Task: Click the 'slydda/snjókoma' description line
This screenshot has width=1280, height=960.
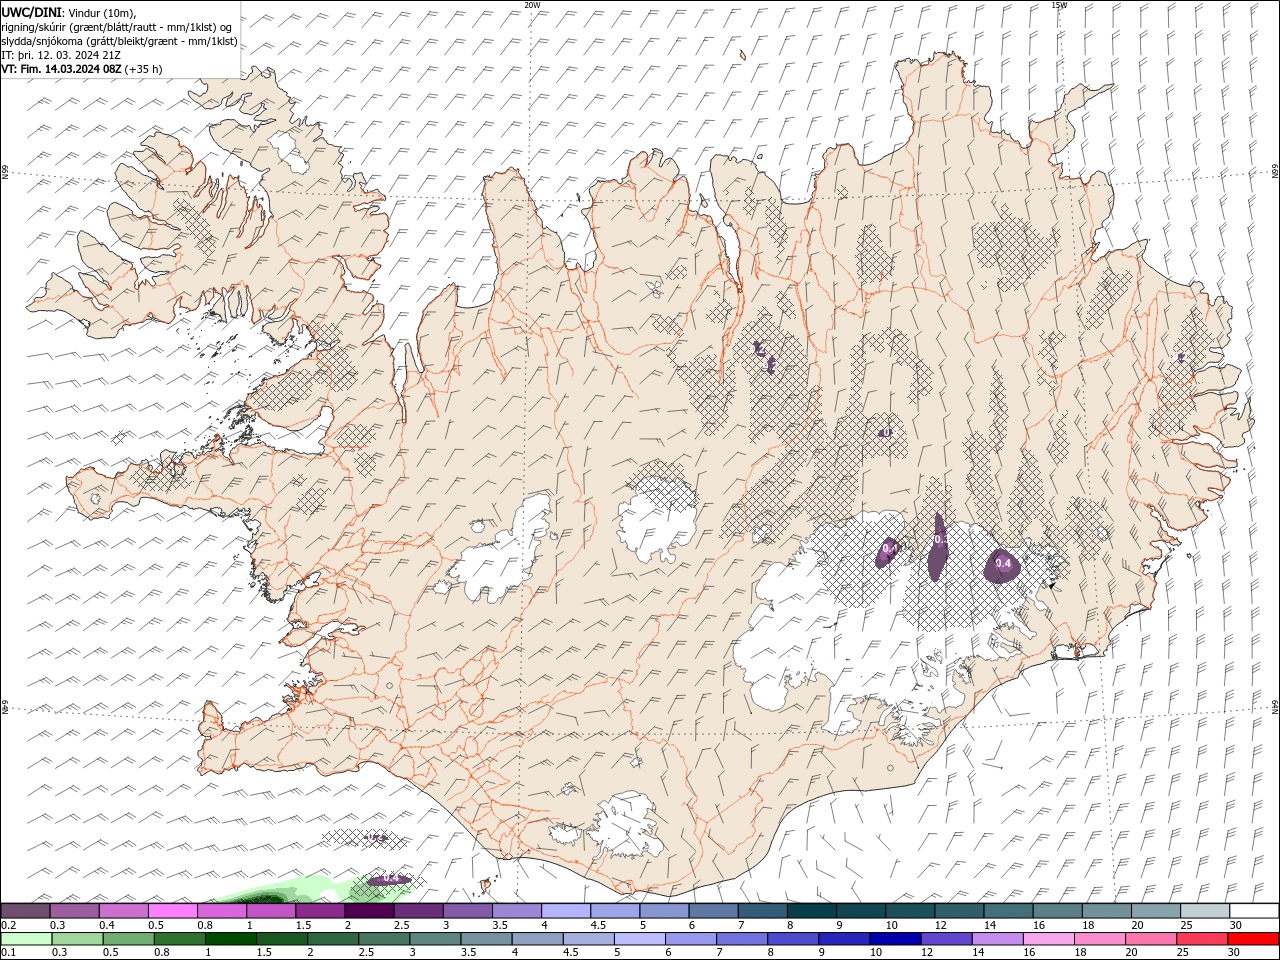Action: (119, 40)
